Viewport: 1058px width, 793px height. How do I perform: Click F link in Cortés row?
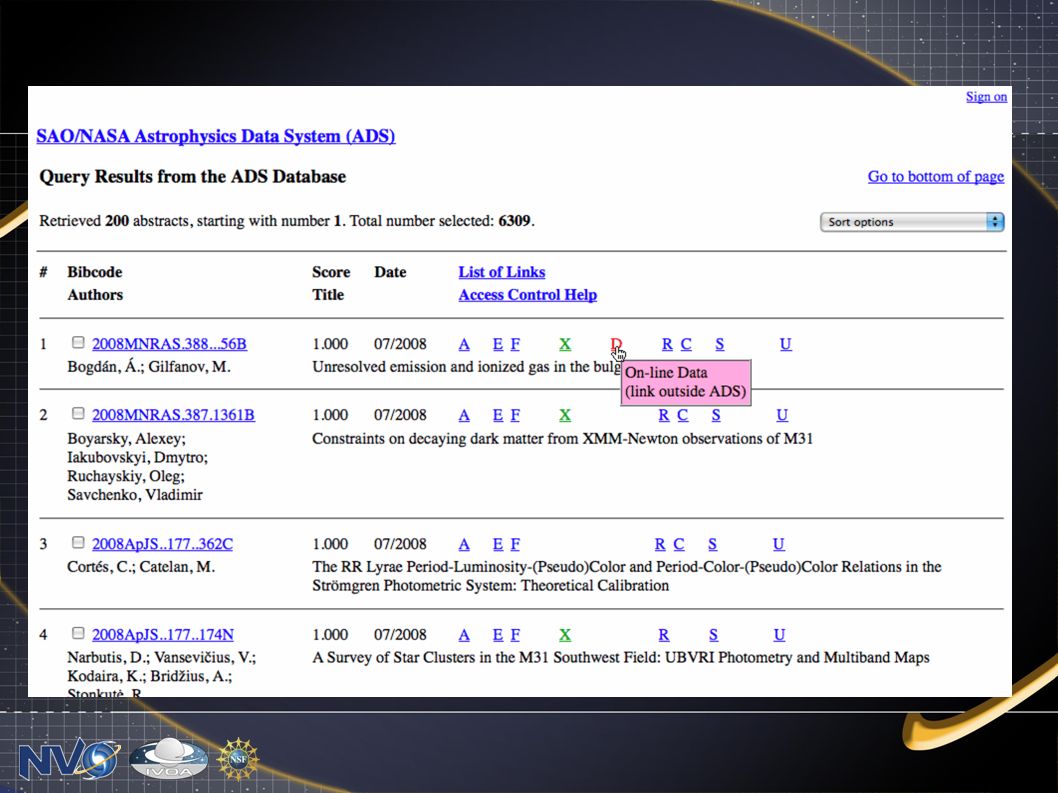pyautogui.click(x=515, y=544)
